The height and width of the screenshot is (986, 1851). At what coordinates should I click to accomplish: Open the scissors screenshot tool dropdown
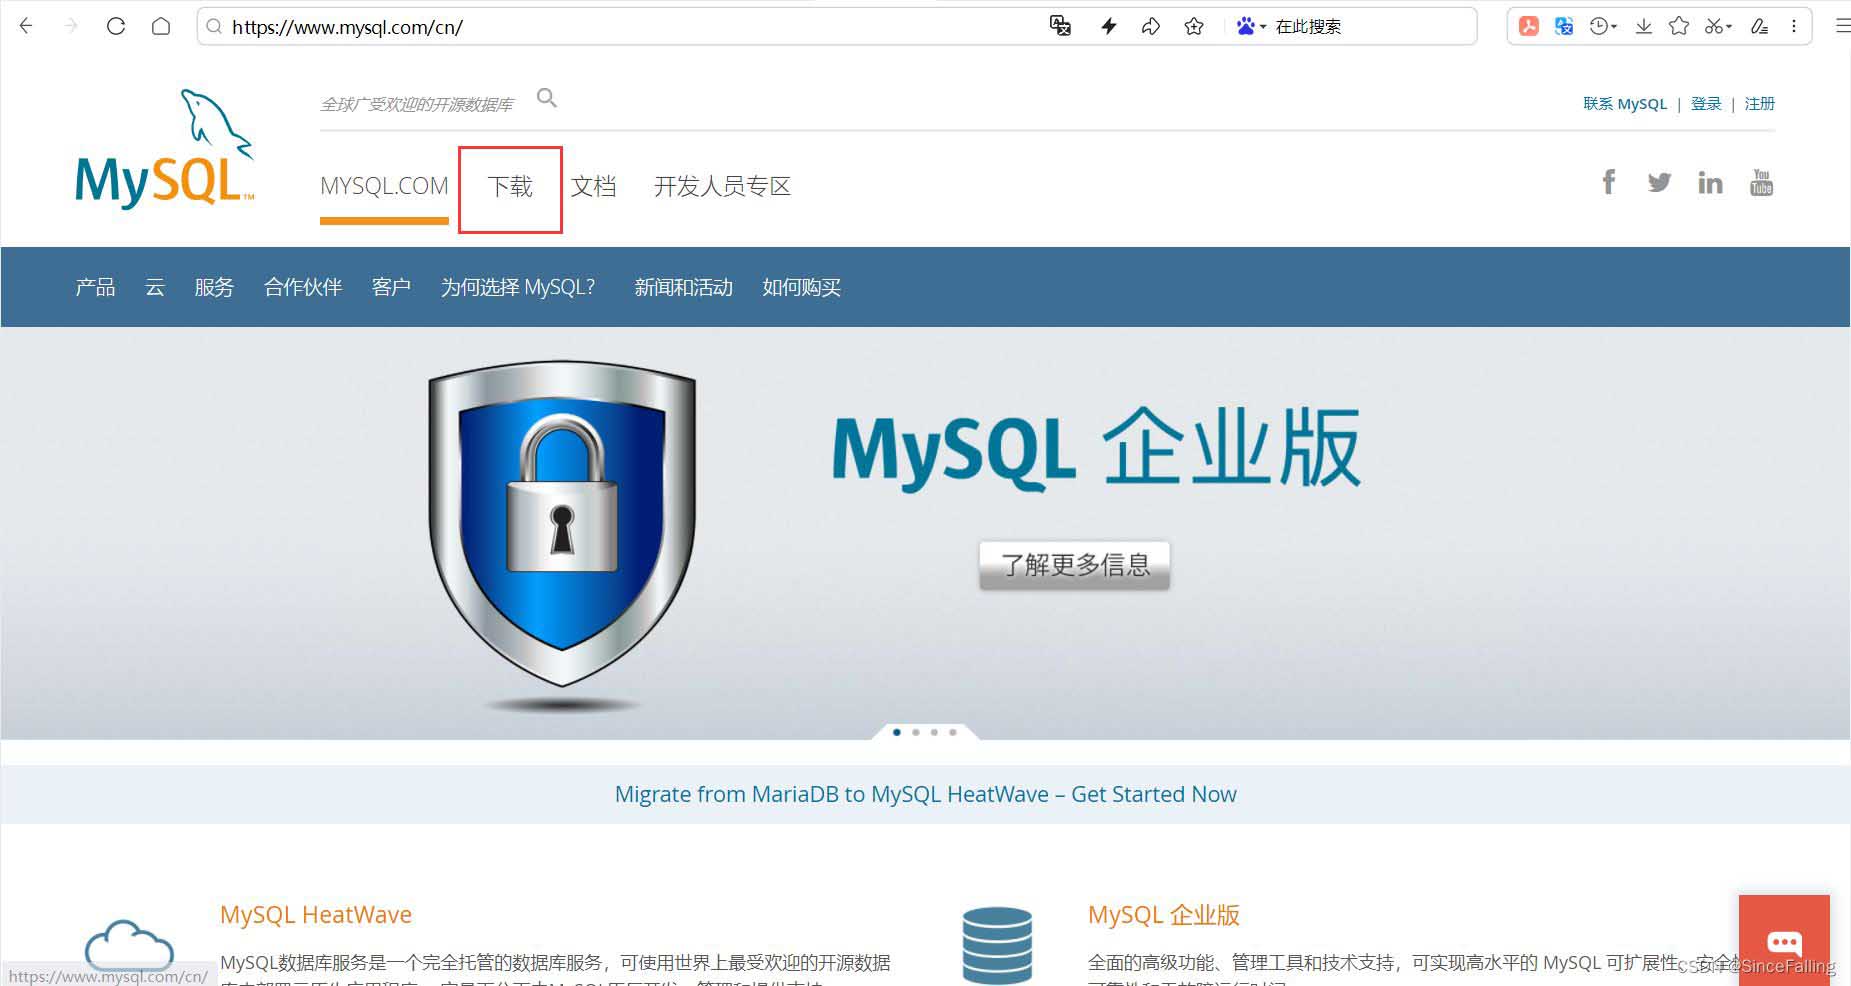point(1717,26)
